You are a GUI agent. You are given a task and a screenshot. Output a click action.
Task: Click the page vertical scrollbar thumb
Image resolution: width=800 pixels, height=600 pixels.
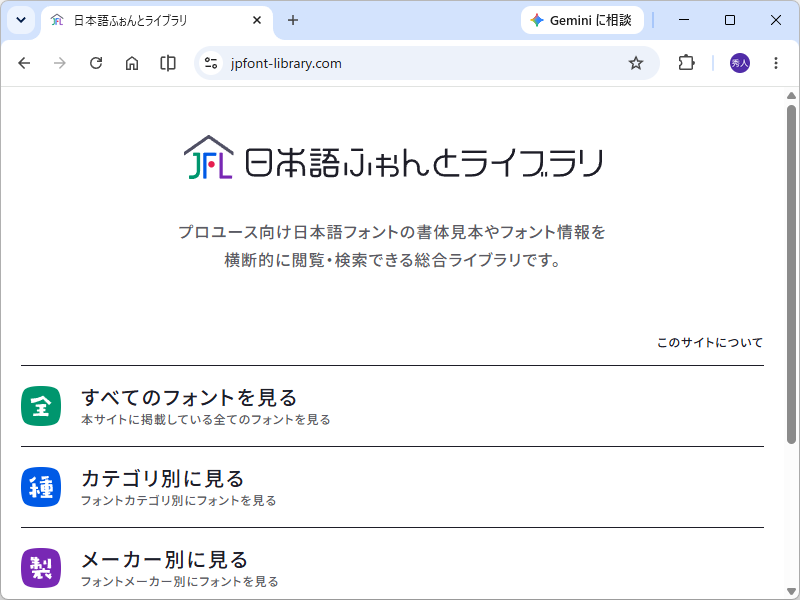click(791, 274)
